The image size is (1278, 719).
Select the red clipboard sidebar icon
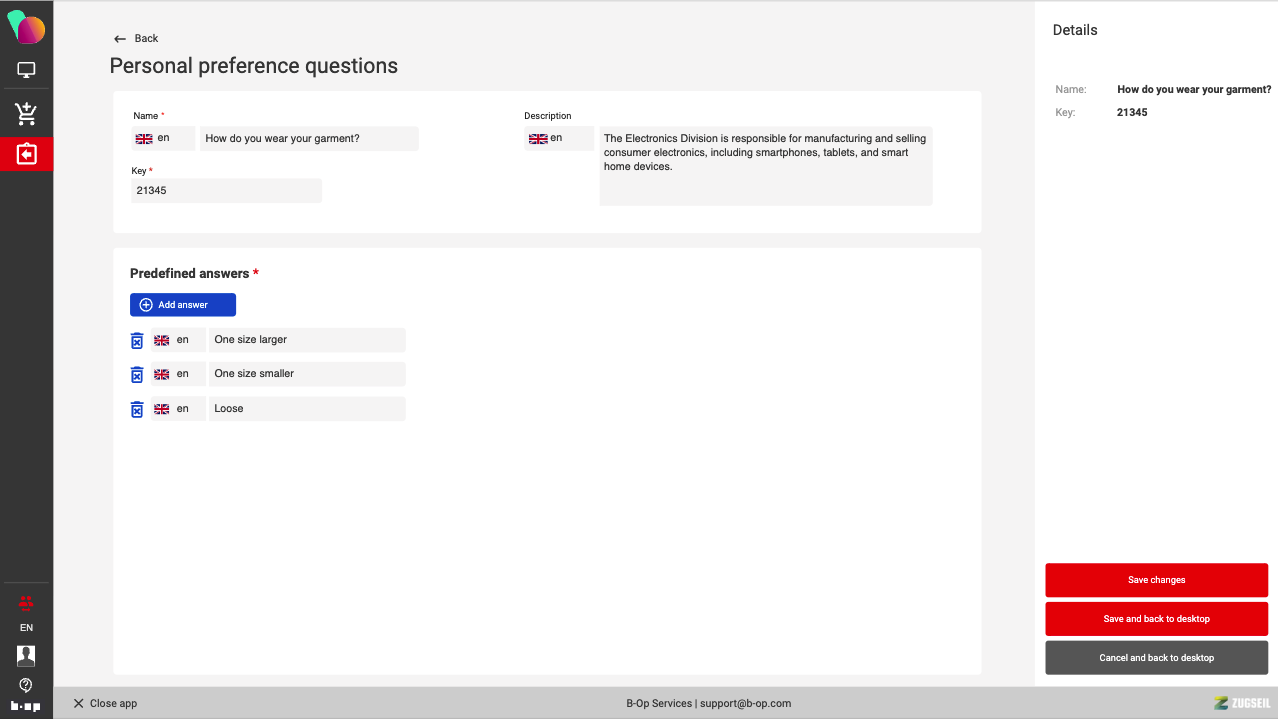click(26, 154)
